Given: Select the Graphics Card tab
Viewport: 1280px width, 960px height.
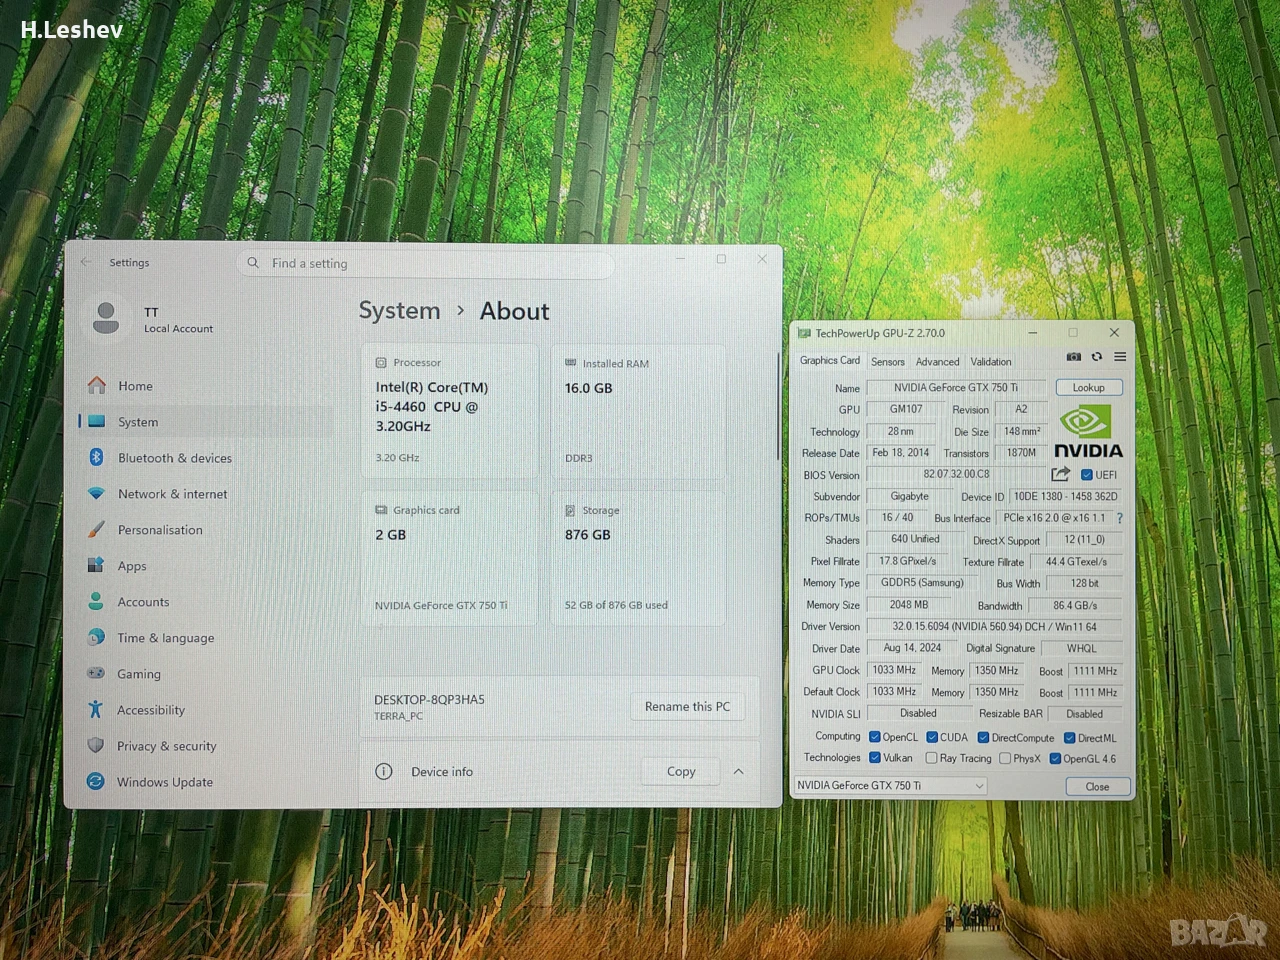Looking at the screenshot, I should click(x=829, y=360).
